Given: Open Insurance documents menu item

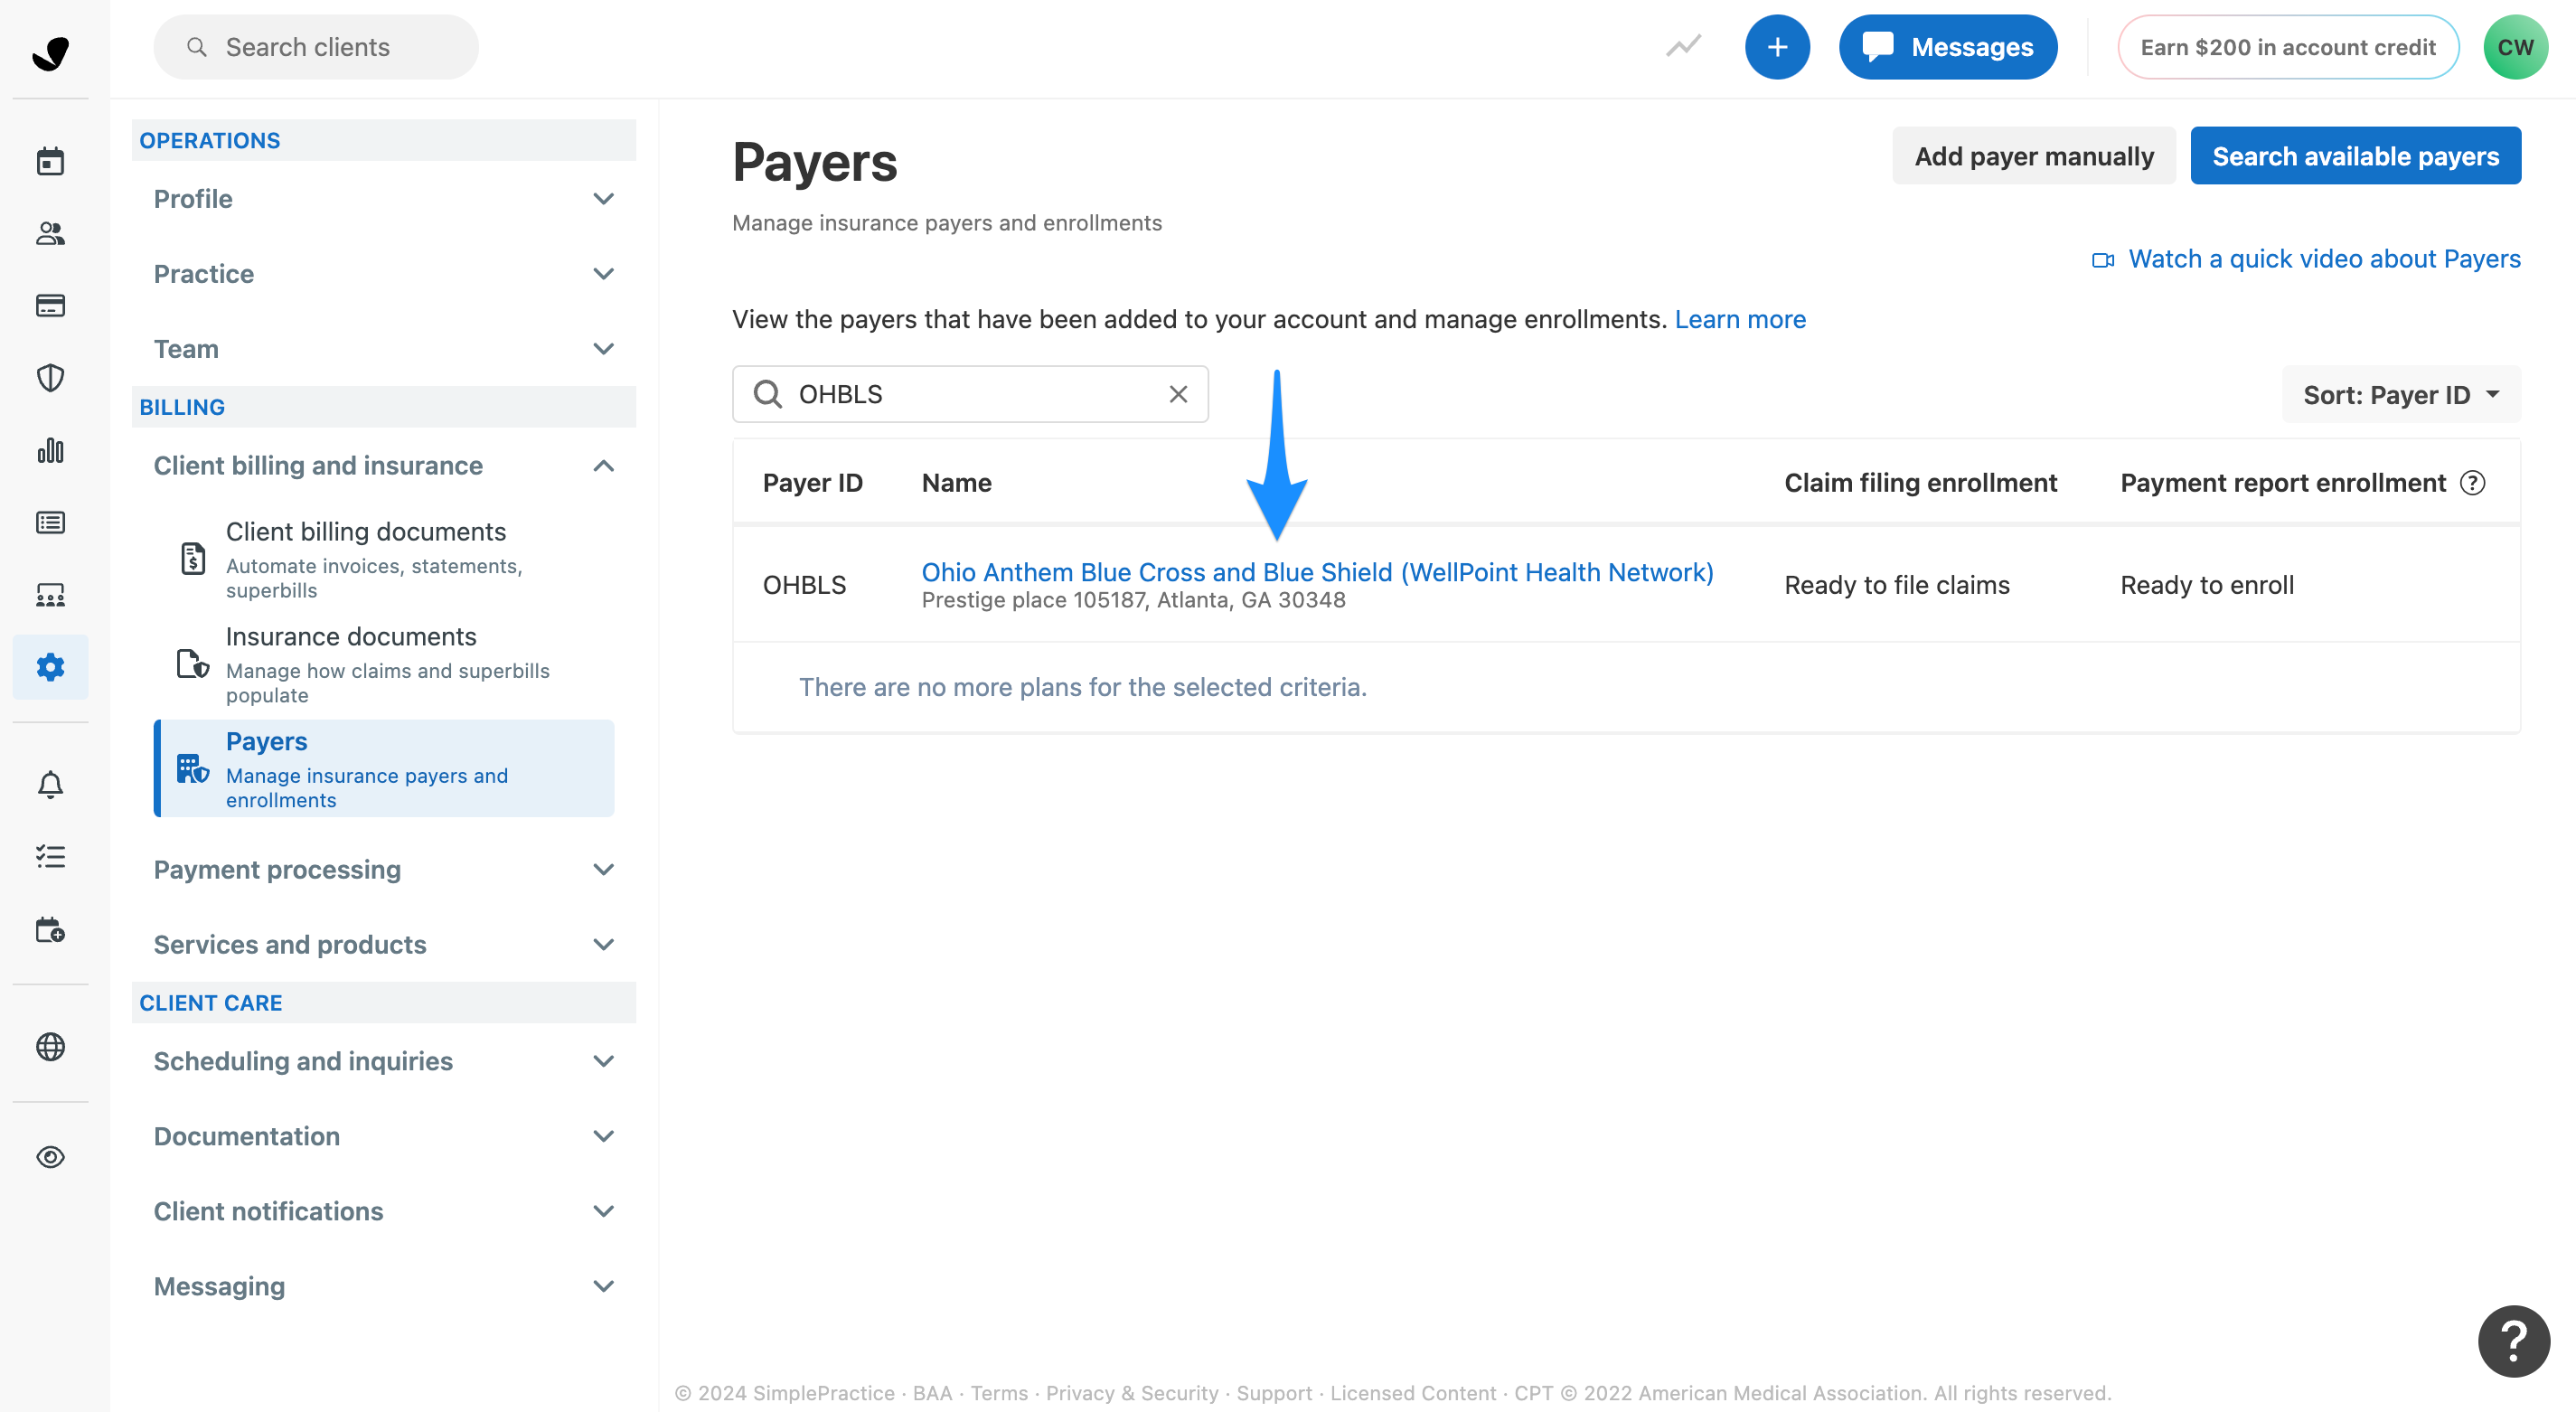Looking at the screenshot, I should 384,664.
